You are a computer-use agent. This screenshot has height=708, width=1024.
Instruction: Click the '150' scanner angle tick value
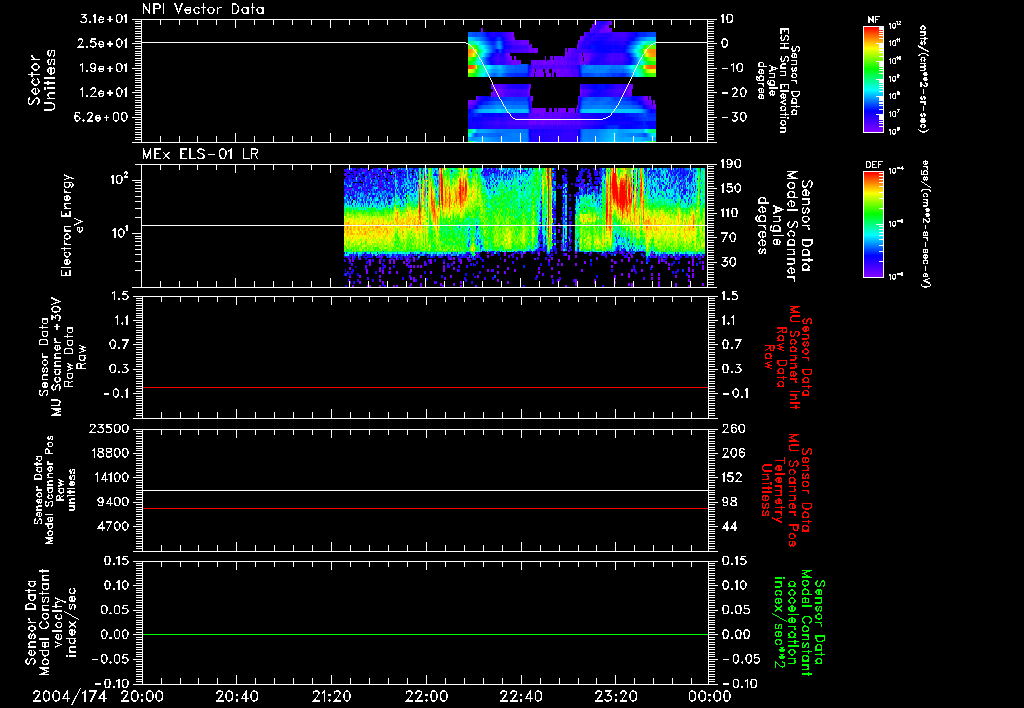pos(732,189)
